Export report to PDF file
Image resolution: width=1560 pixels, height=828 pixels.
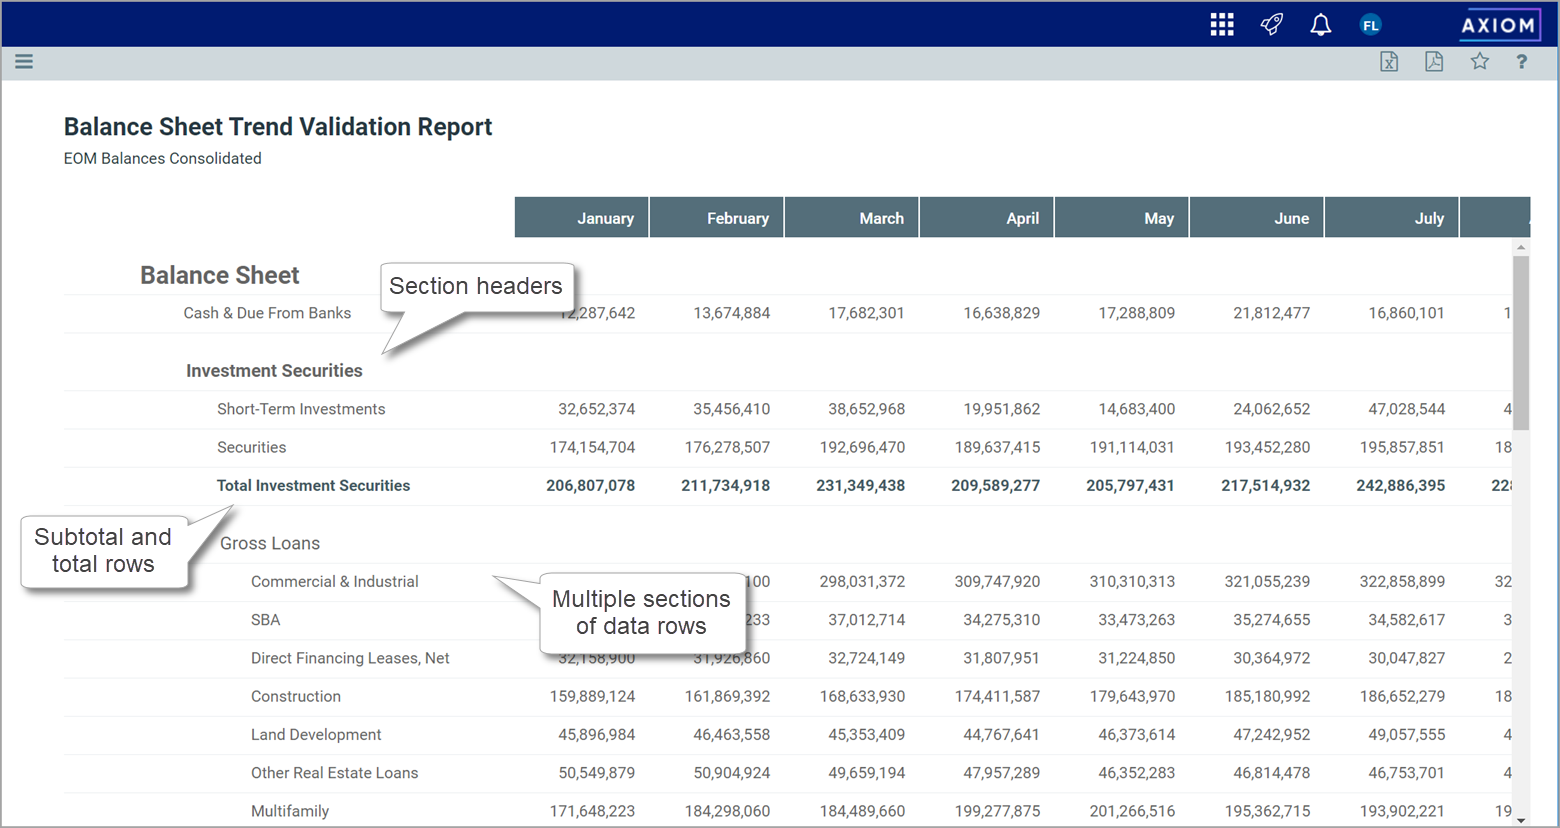(x=1434, y=62)
